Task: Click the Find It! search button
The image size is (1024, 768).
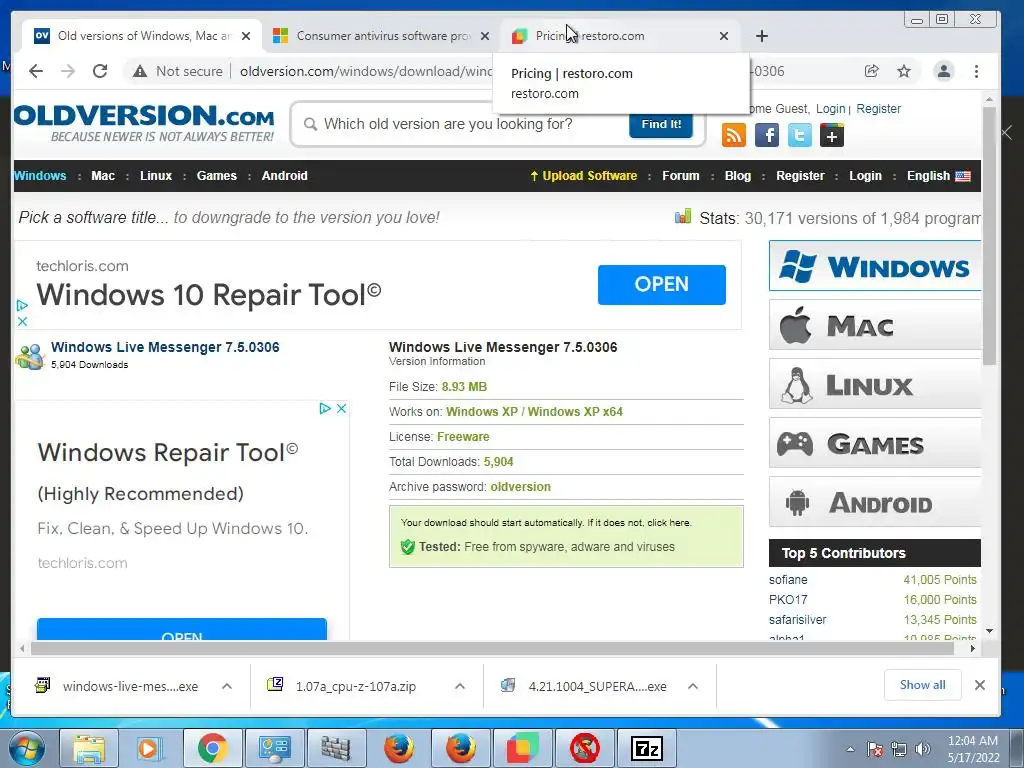Action: click(661, 124)
